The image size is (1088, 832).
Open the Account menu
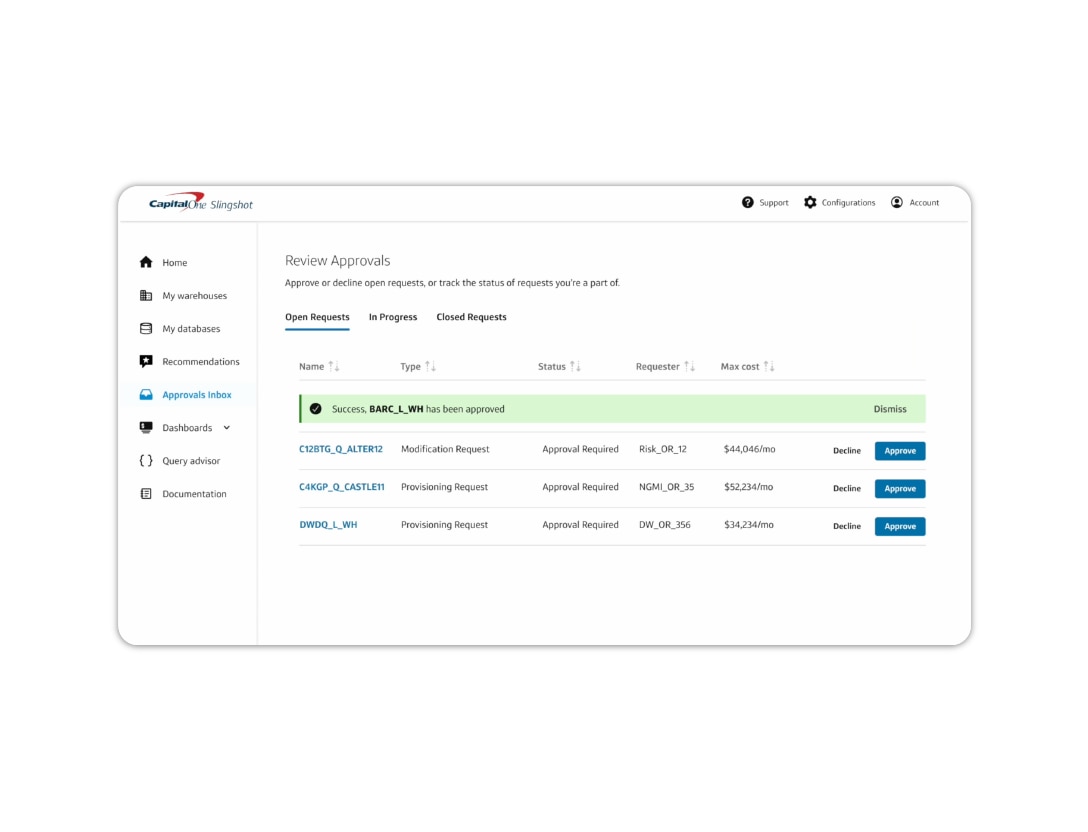(898, 202)
